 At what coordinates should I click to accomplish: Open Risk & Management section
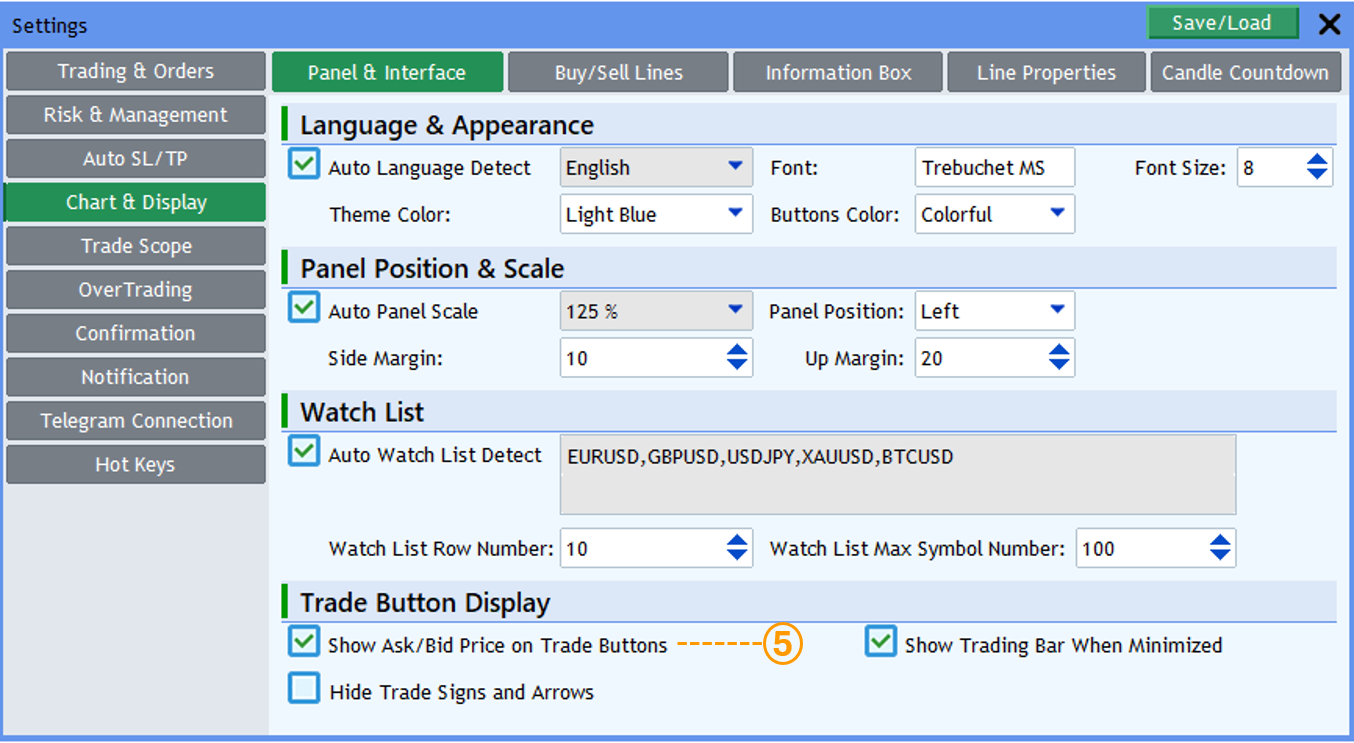point(136,115)
